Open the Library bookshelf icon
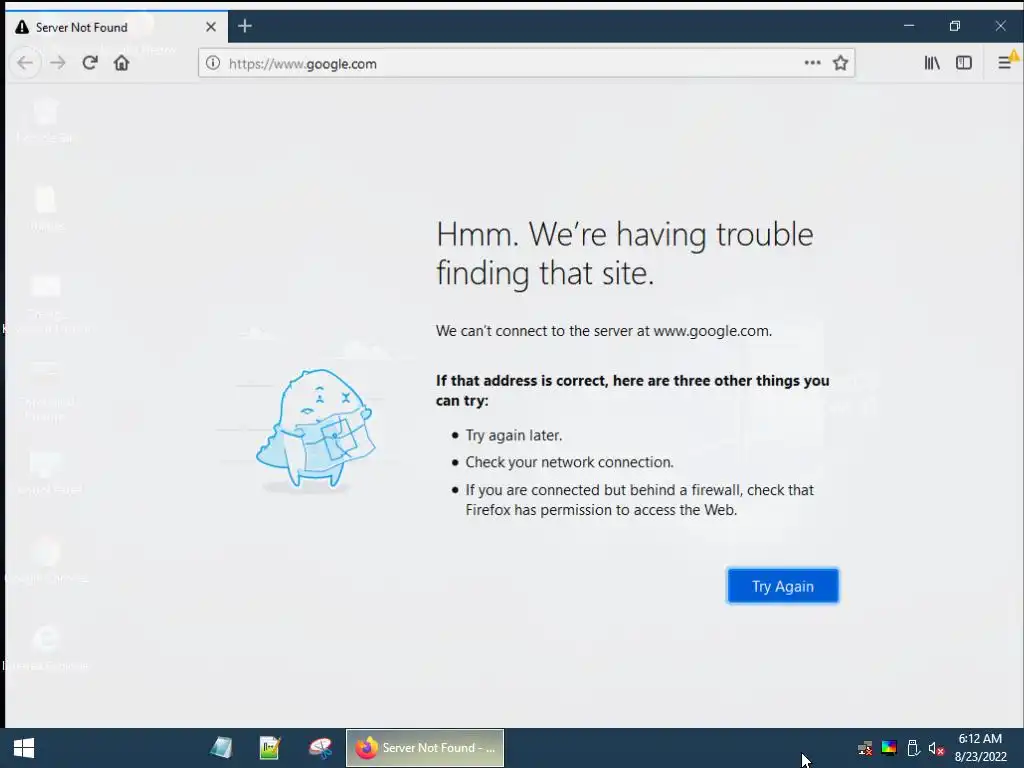This screenshot has width=1024, height=768. point(932,63)
